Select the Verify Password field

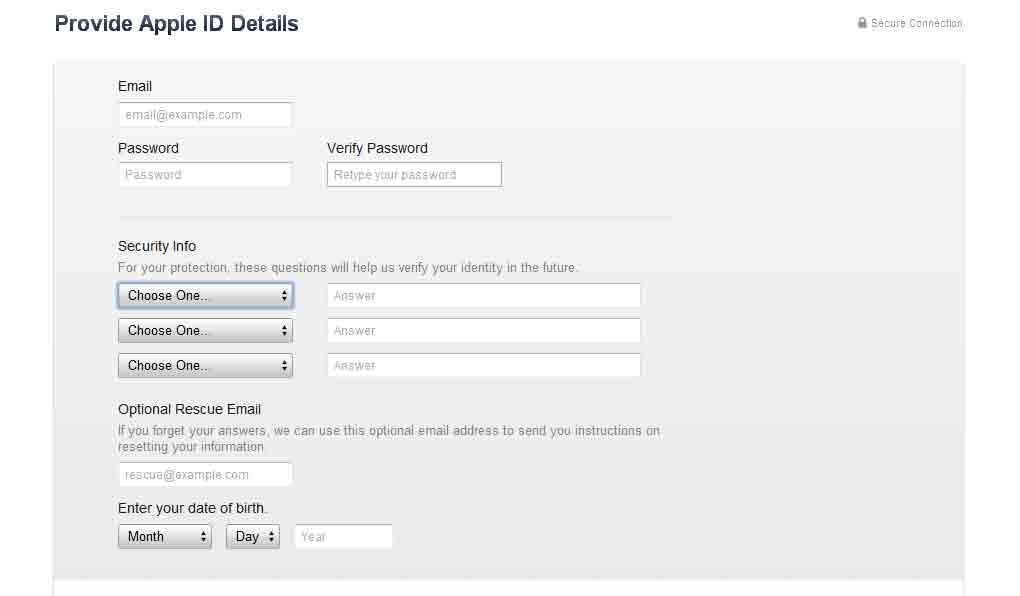pos(414,175)
